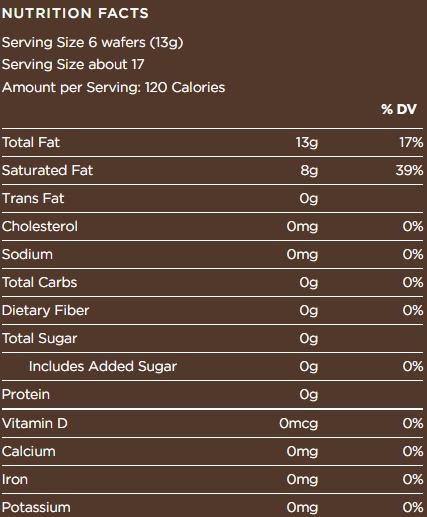427x517 pixels.
Task: Click the Sodium 0mg value
Action: click(x=302, y=255)
